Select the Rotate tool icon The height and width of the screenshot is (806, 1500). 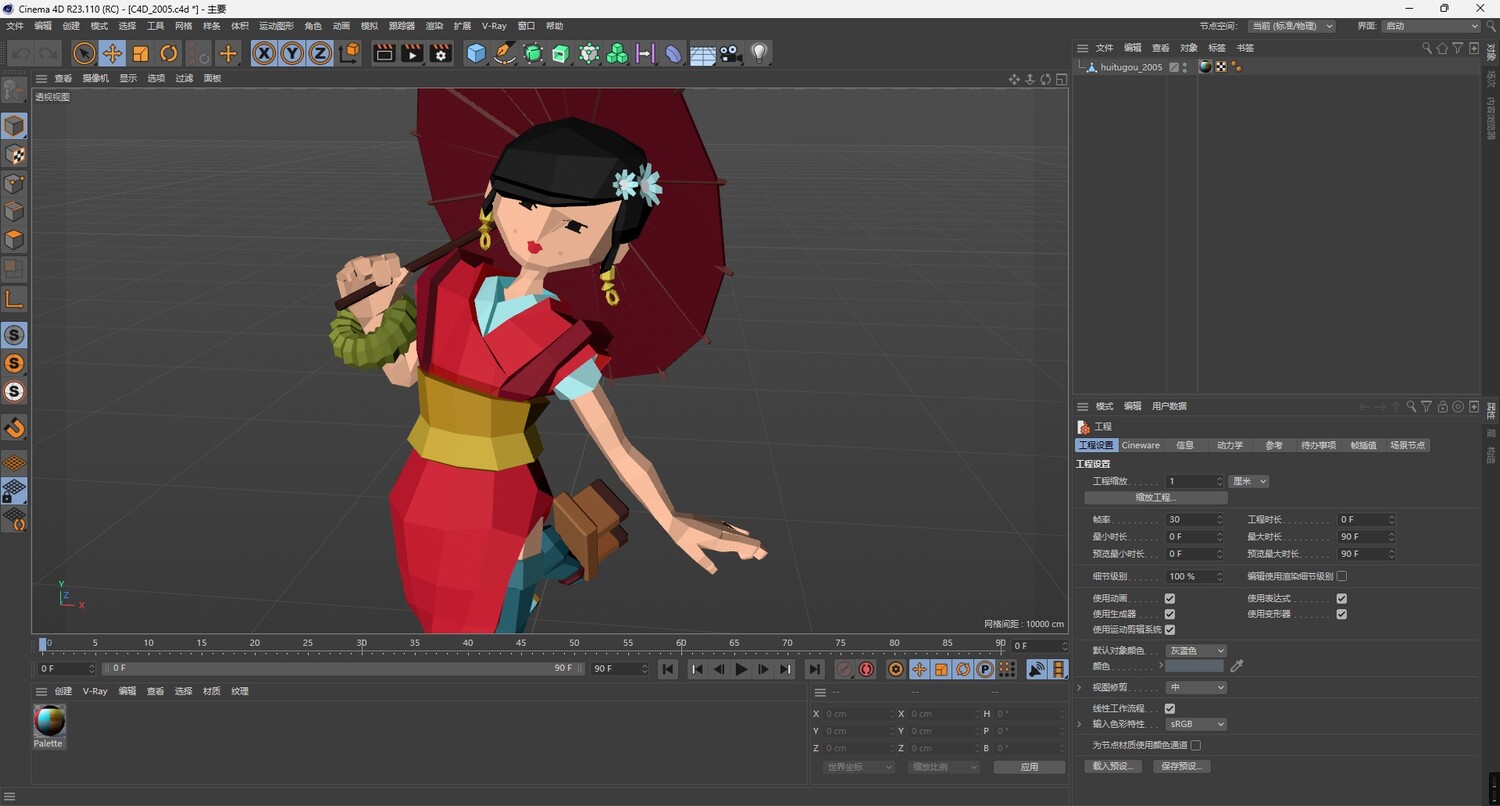(169, 54)
